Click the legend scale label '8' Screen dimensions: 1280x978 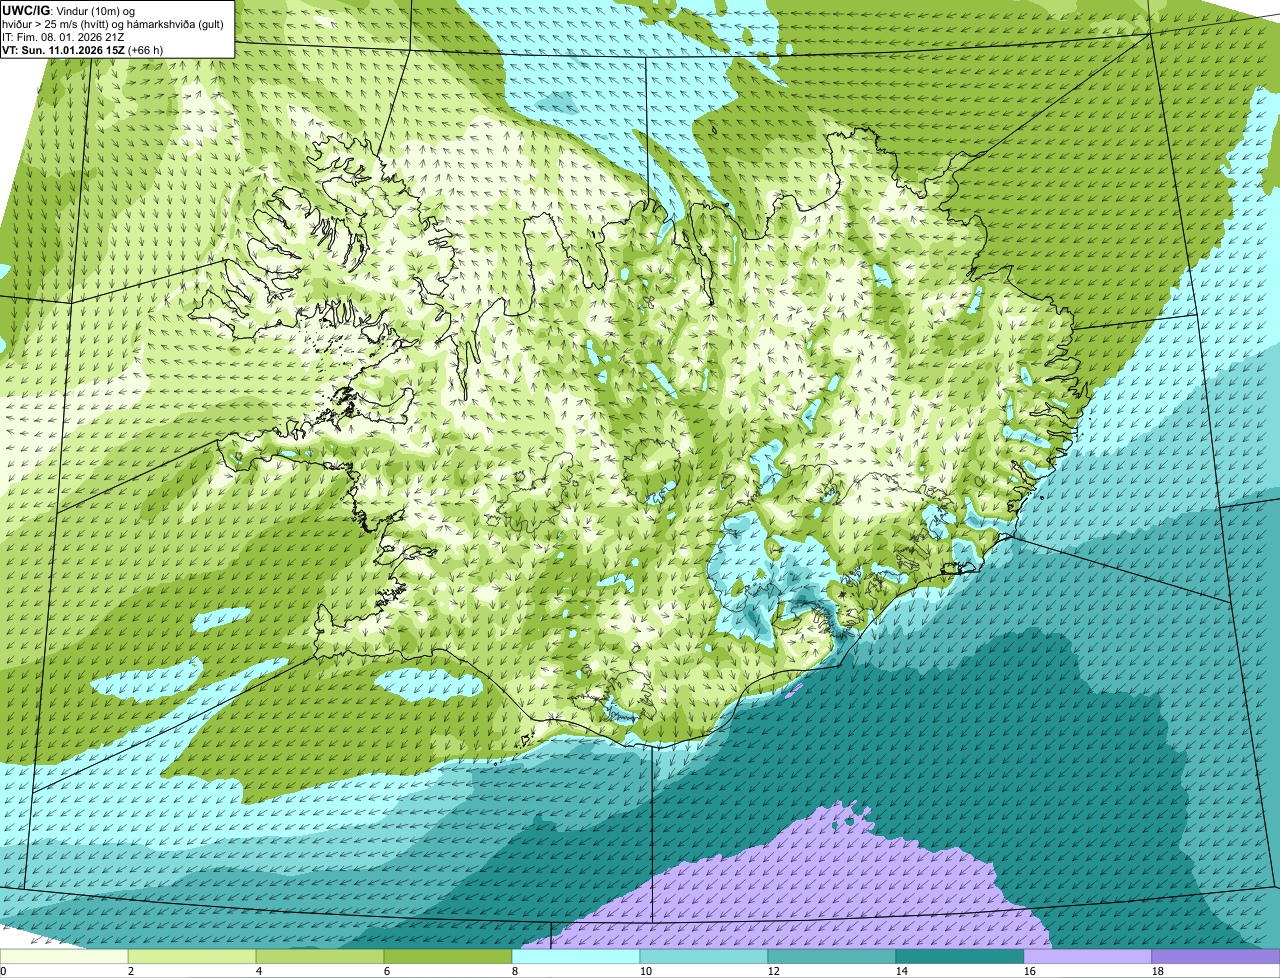click(515, 971)
